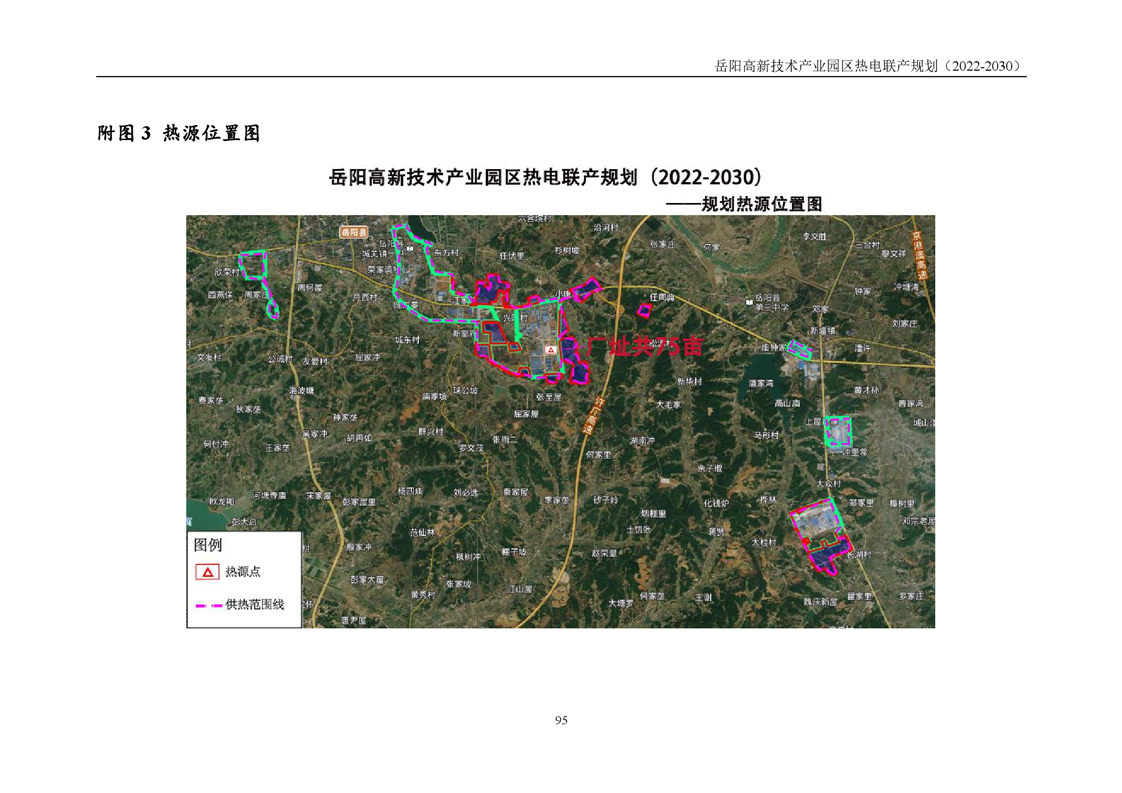Click the red 厂址共75亩 annotation text
The image size is (1122, 793).
(645, 347)
